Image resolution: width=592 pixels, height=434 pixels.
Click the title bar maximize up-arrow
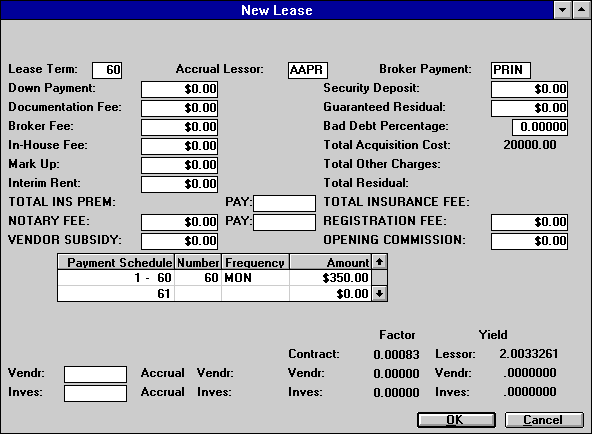coord(581,10)
